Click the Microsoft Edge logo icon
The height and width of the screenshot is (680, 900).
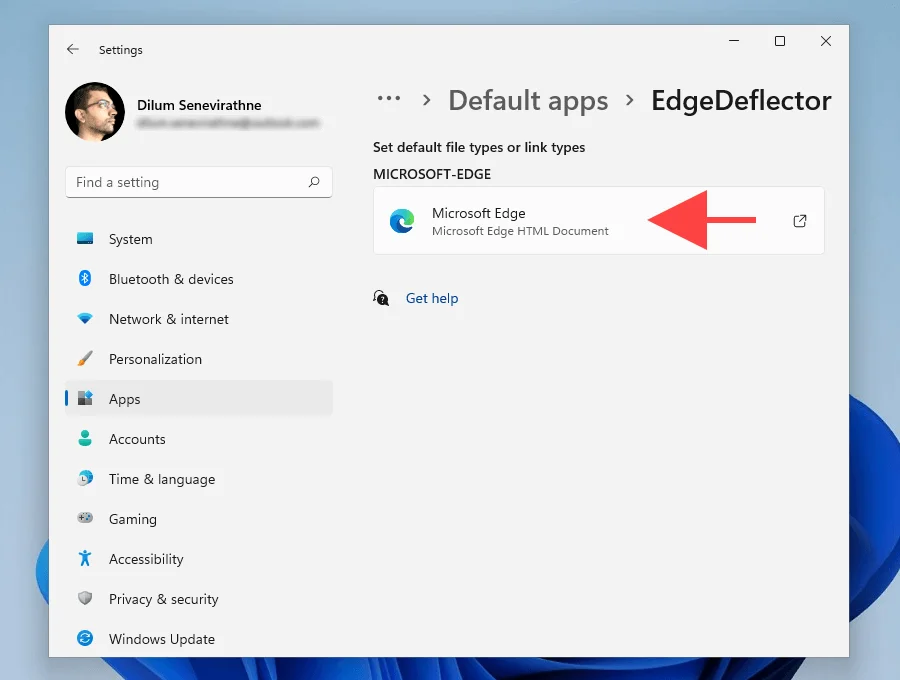[402, 221]
